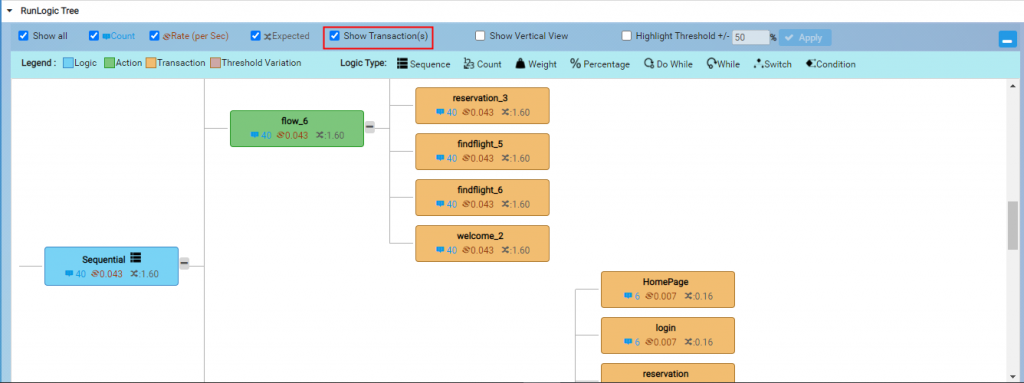Collapse the RunLogic Tree panel
The width and height of the screenshot is (1024, 383).
click(10, 11)
